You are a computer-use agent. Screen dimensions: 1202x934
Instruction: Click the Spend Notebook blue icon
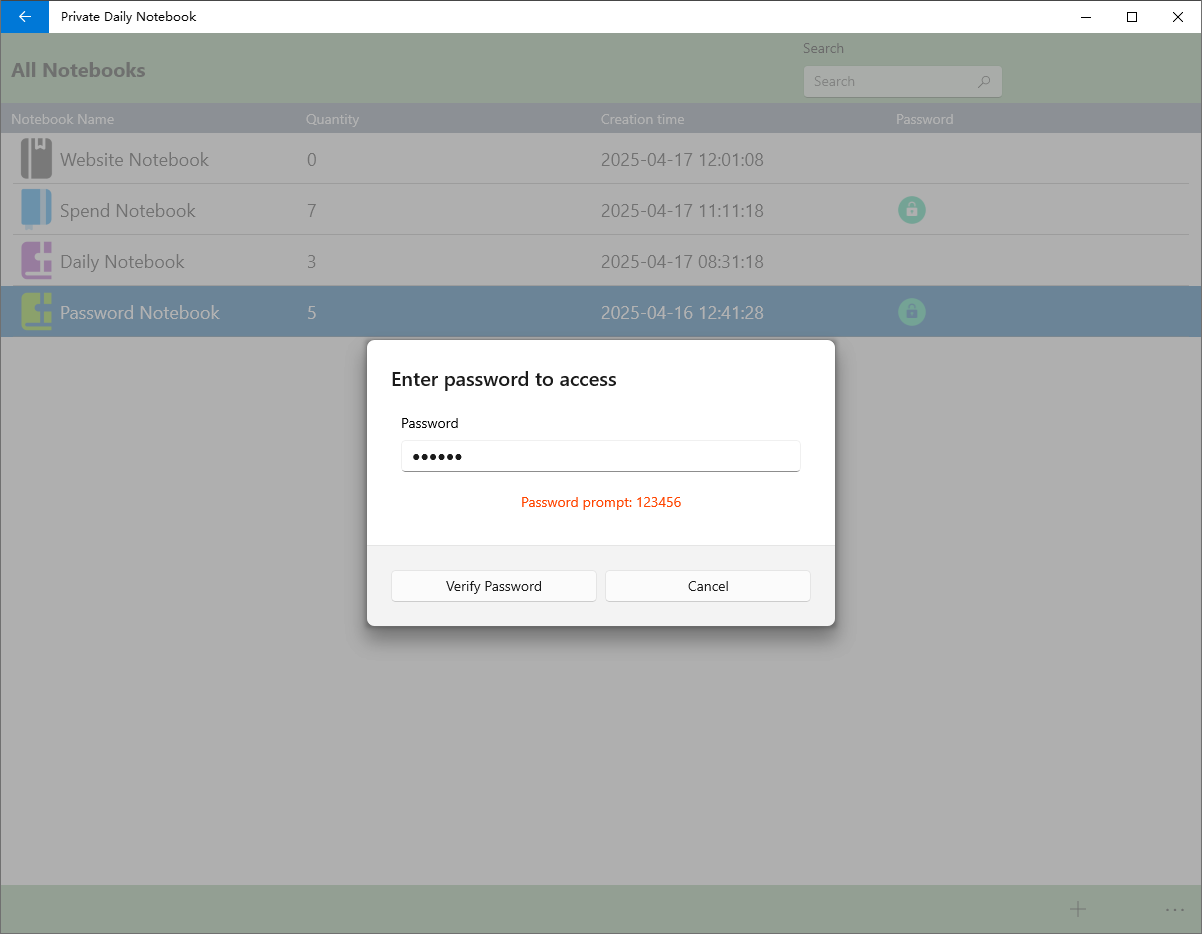[x=36, y=210]
